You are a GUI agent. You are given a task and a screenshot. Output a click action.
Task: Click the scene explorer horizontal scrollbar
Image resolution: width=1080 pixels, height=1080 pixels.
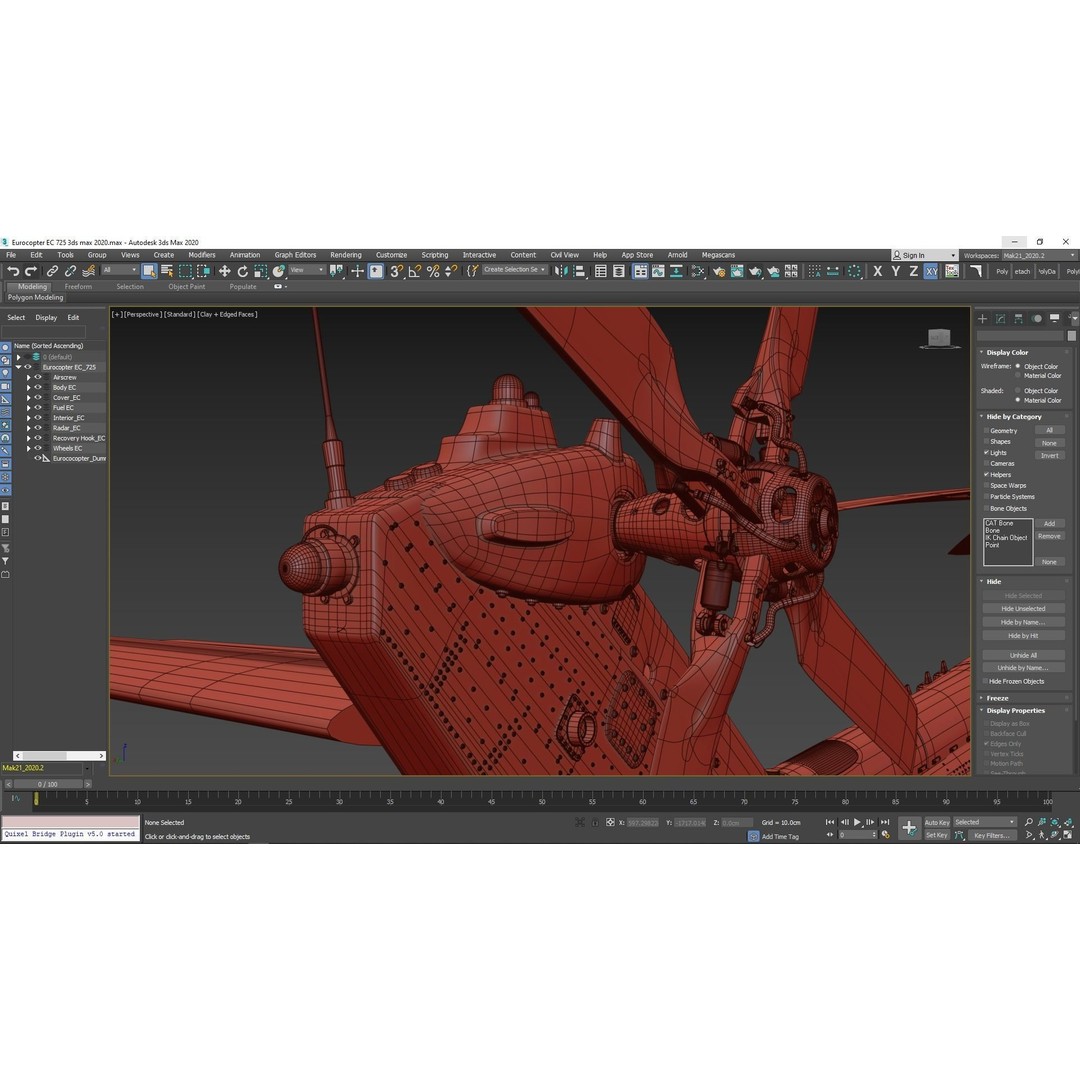point(59,756)
